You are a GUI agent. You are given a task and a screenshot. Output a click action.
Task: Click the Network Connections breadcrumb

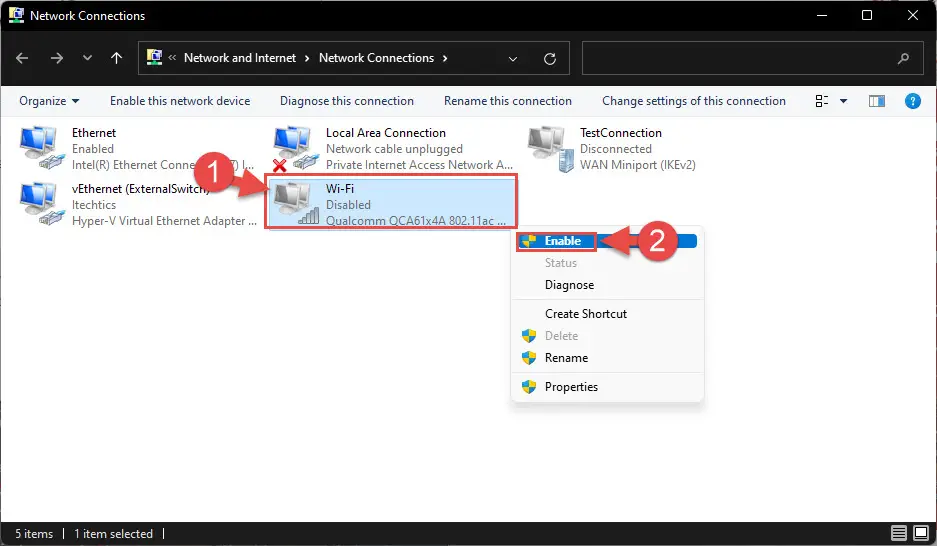(376, 58)
